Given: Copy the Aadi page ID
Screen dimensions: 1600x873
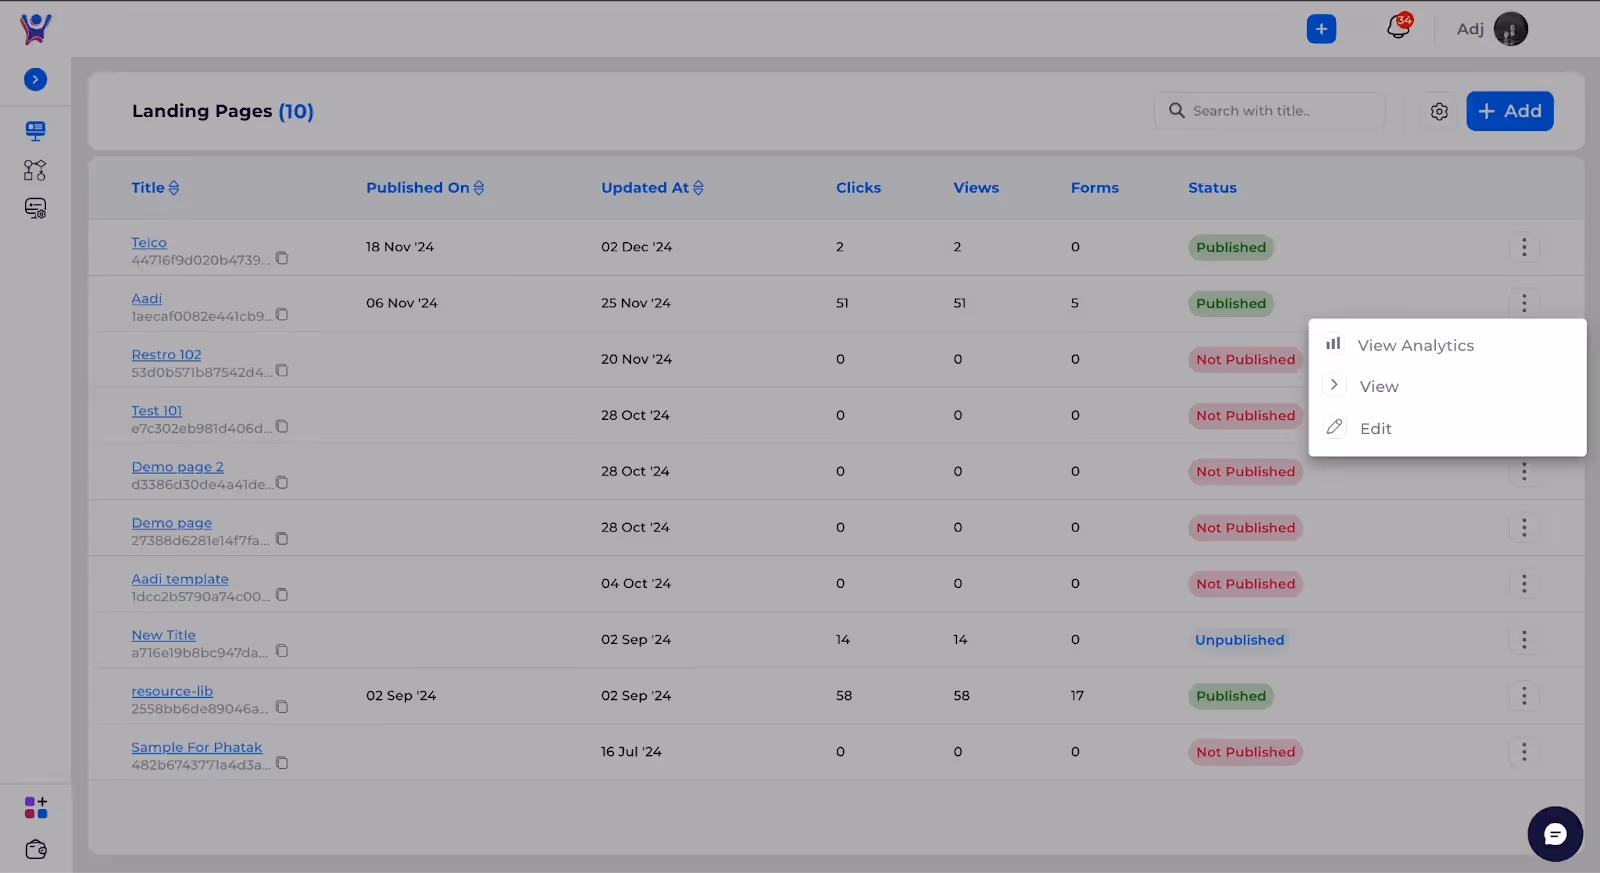Looking at the screenshot, I should (282, 314).
